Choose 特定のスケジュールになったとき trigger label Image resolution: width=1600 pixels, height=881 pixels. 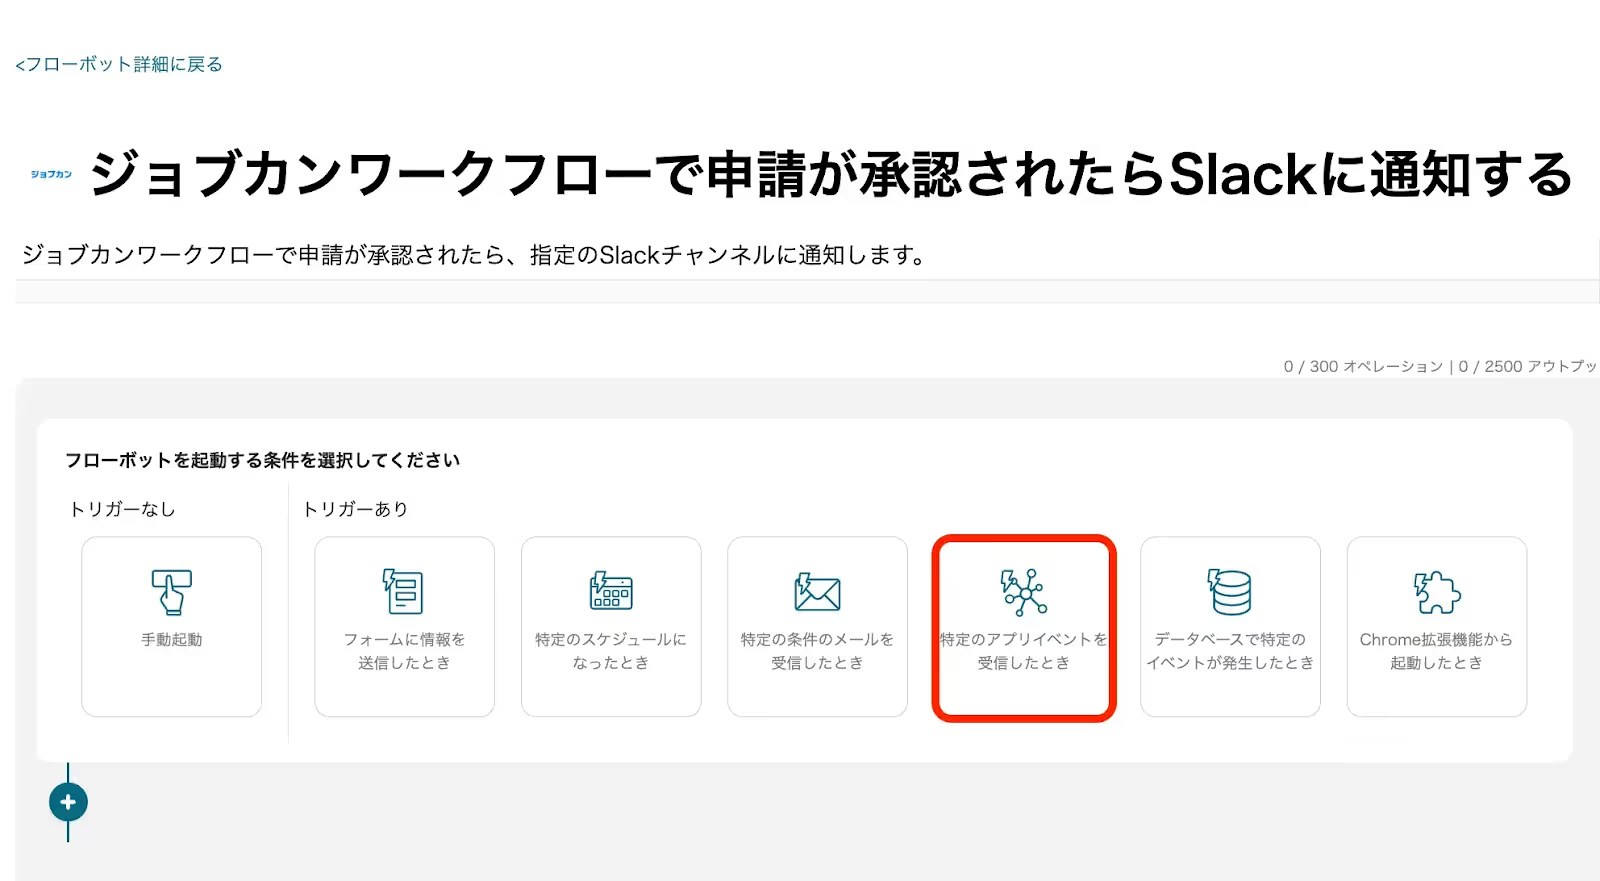[x=611, y=651]
